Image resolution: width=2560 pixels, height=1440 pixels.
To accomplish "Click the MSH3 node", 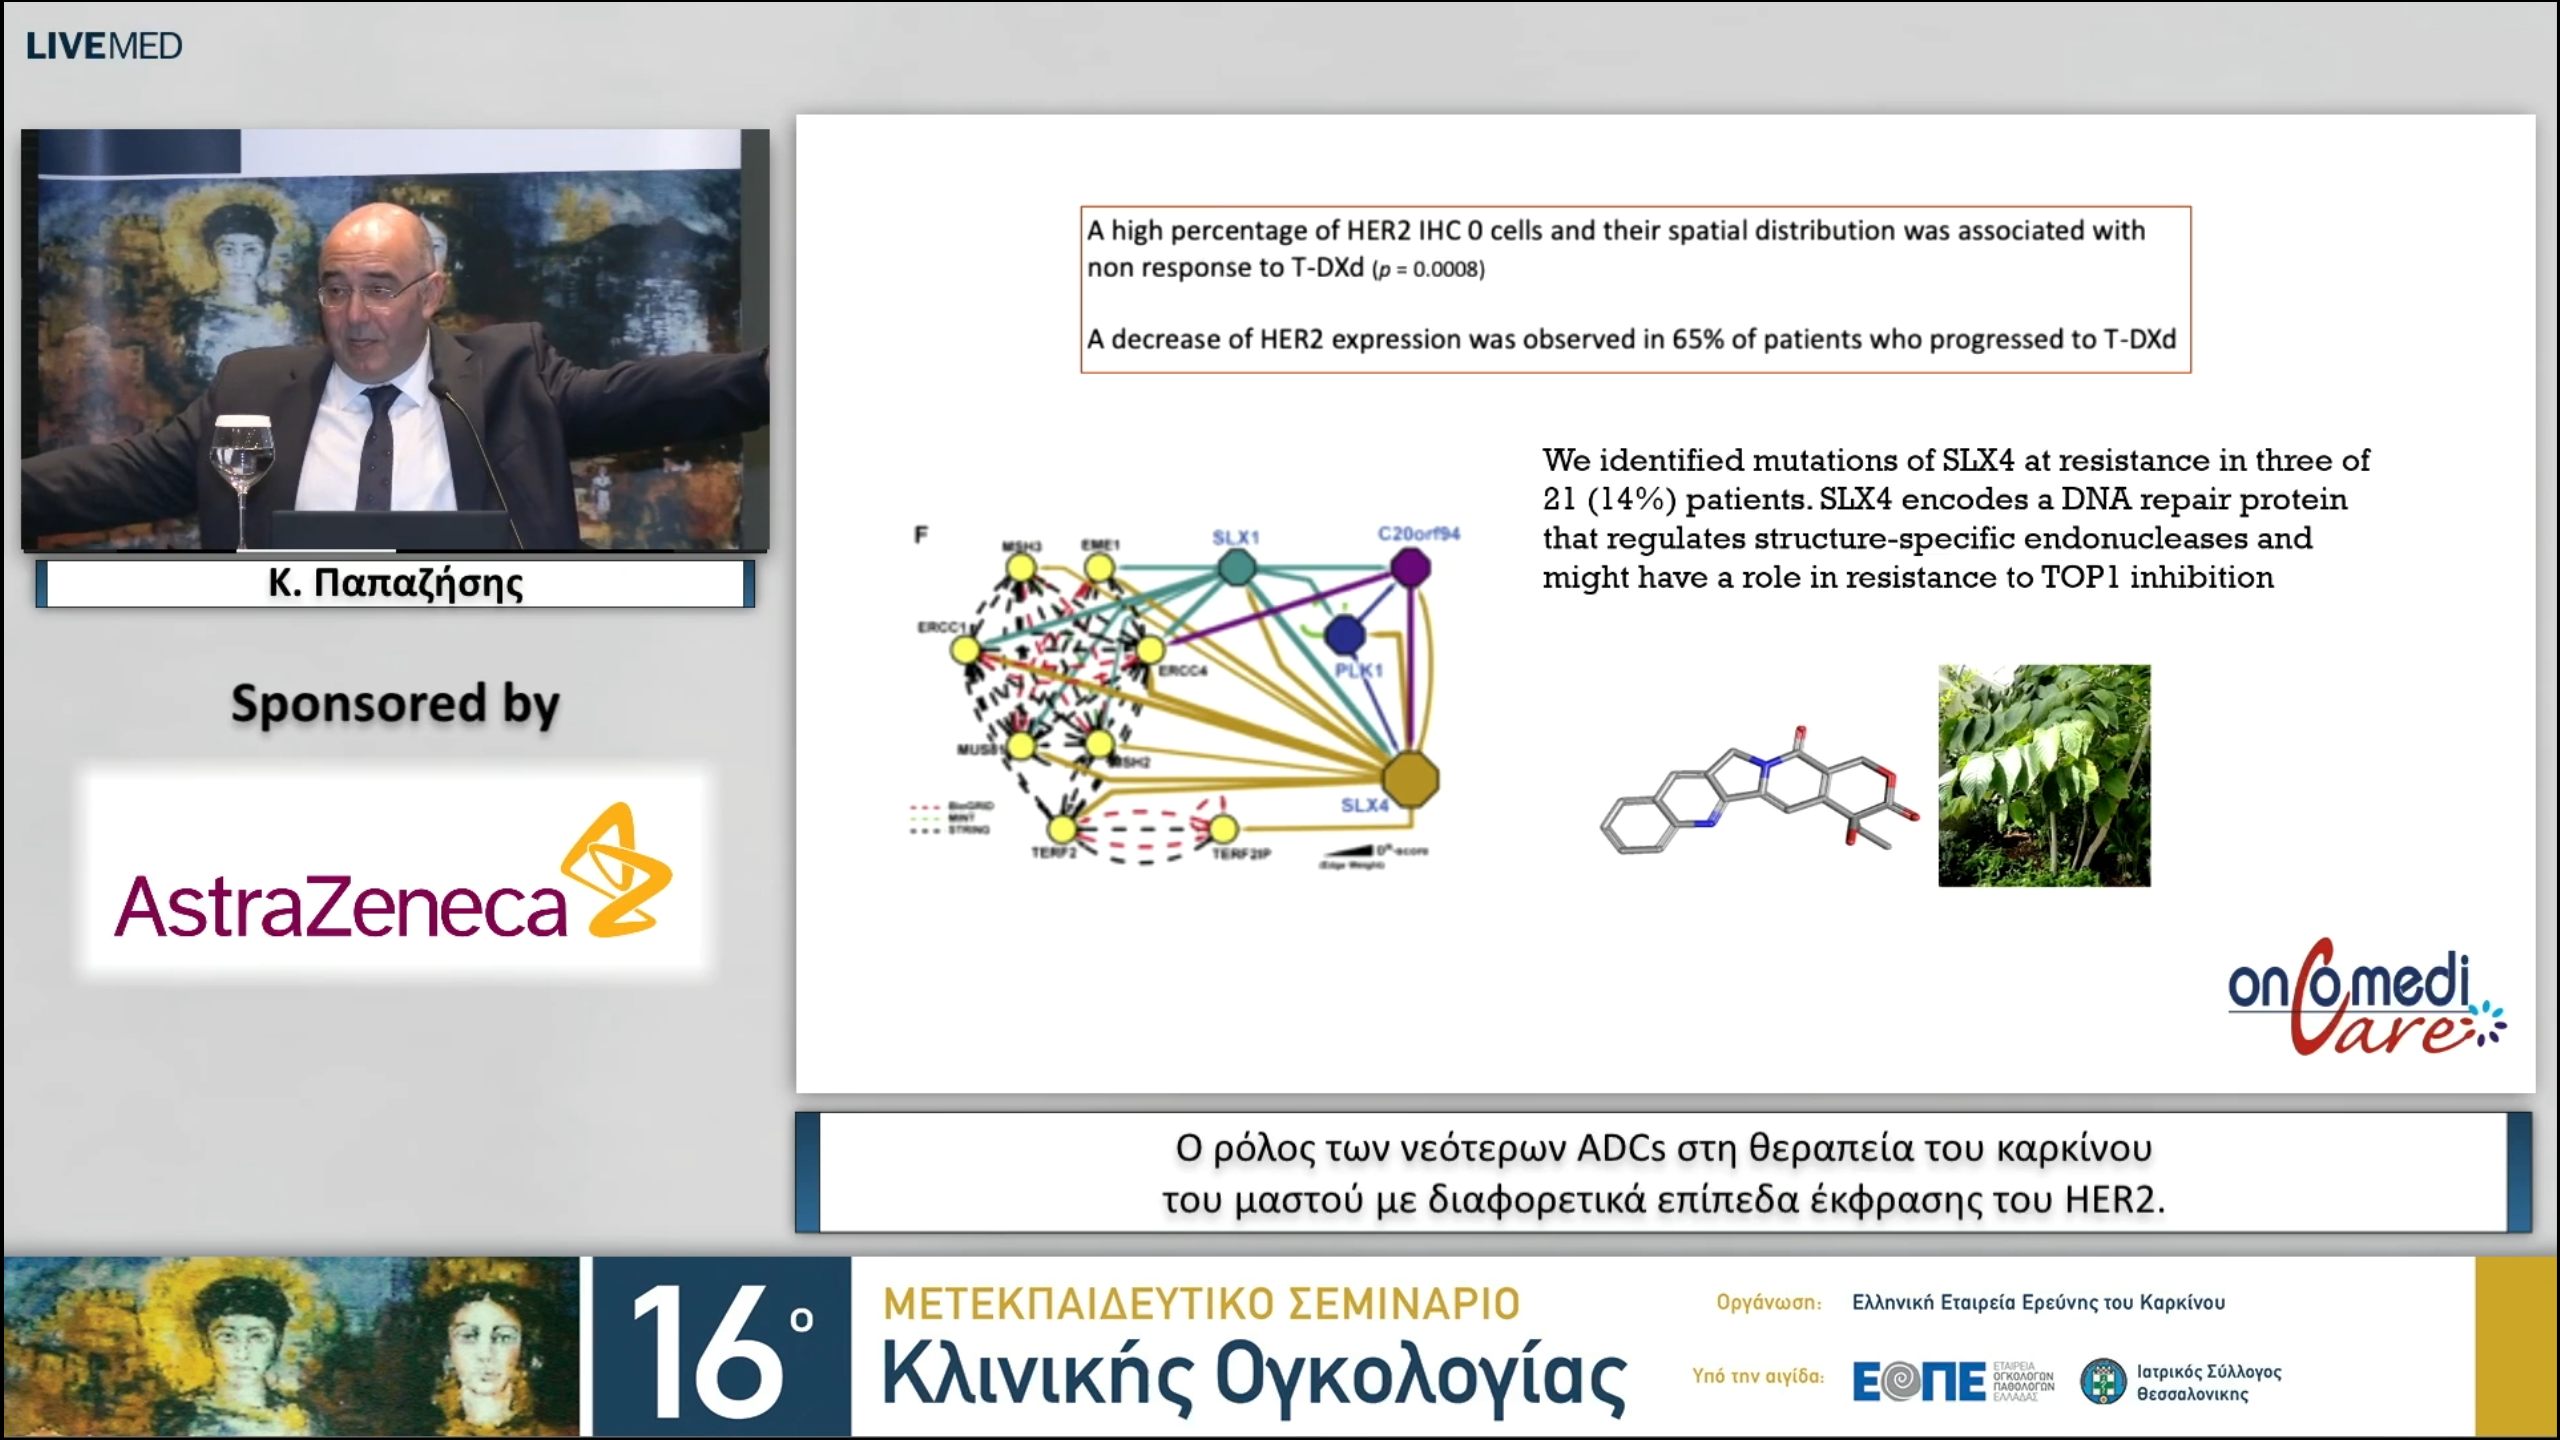I will pyautogui.click(x=1020, y=568).
